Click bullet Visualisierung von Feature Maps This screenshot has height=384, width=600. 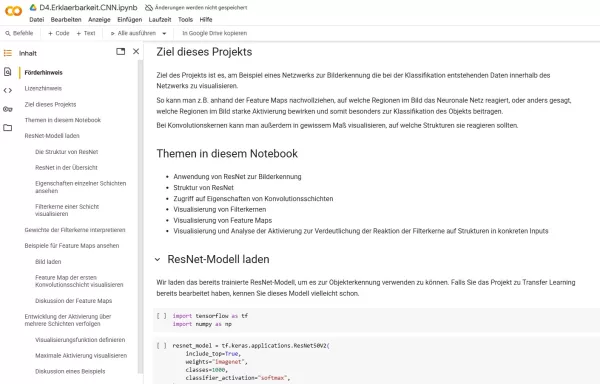click(x=222, y=220)
